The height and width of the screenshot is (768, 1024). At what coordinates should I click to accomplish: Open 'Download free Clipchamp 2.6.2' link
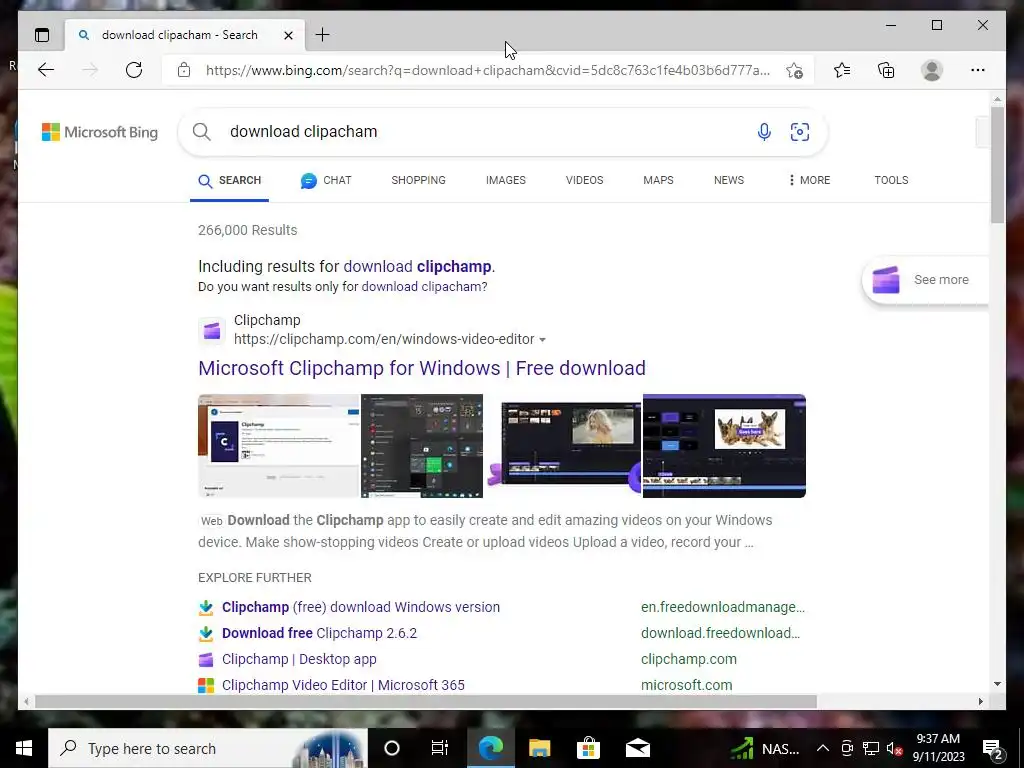319,633
